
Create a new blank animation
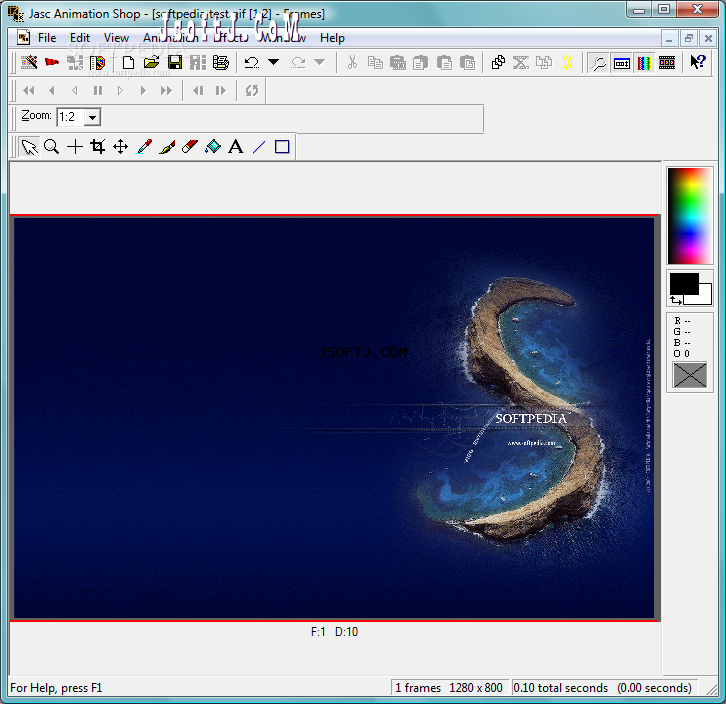pyautogui.click(x=128, y=62)
